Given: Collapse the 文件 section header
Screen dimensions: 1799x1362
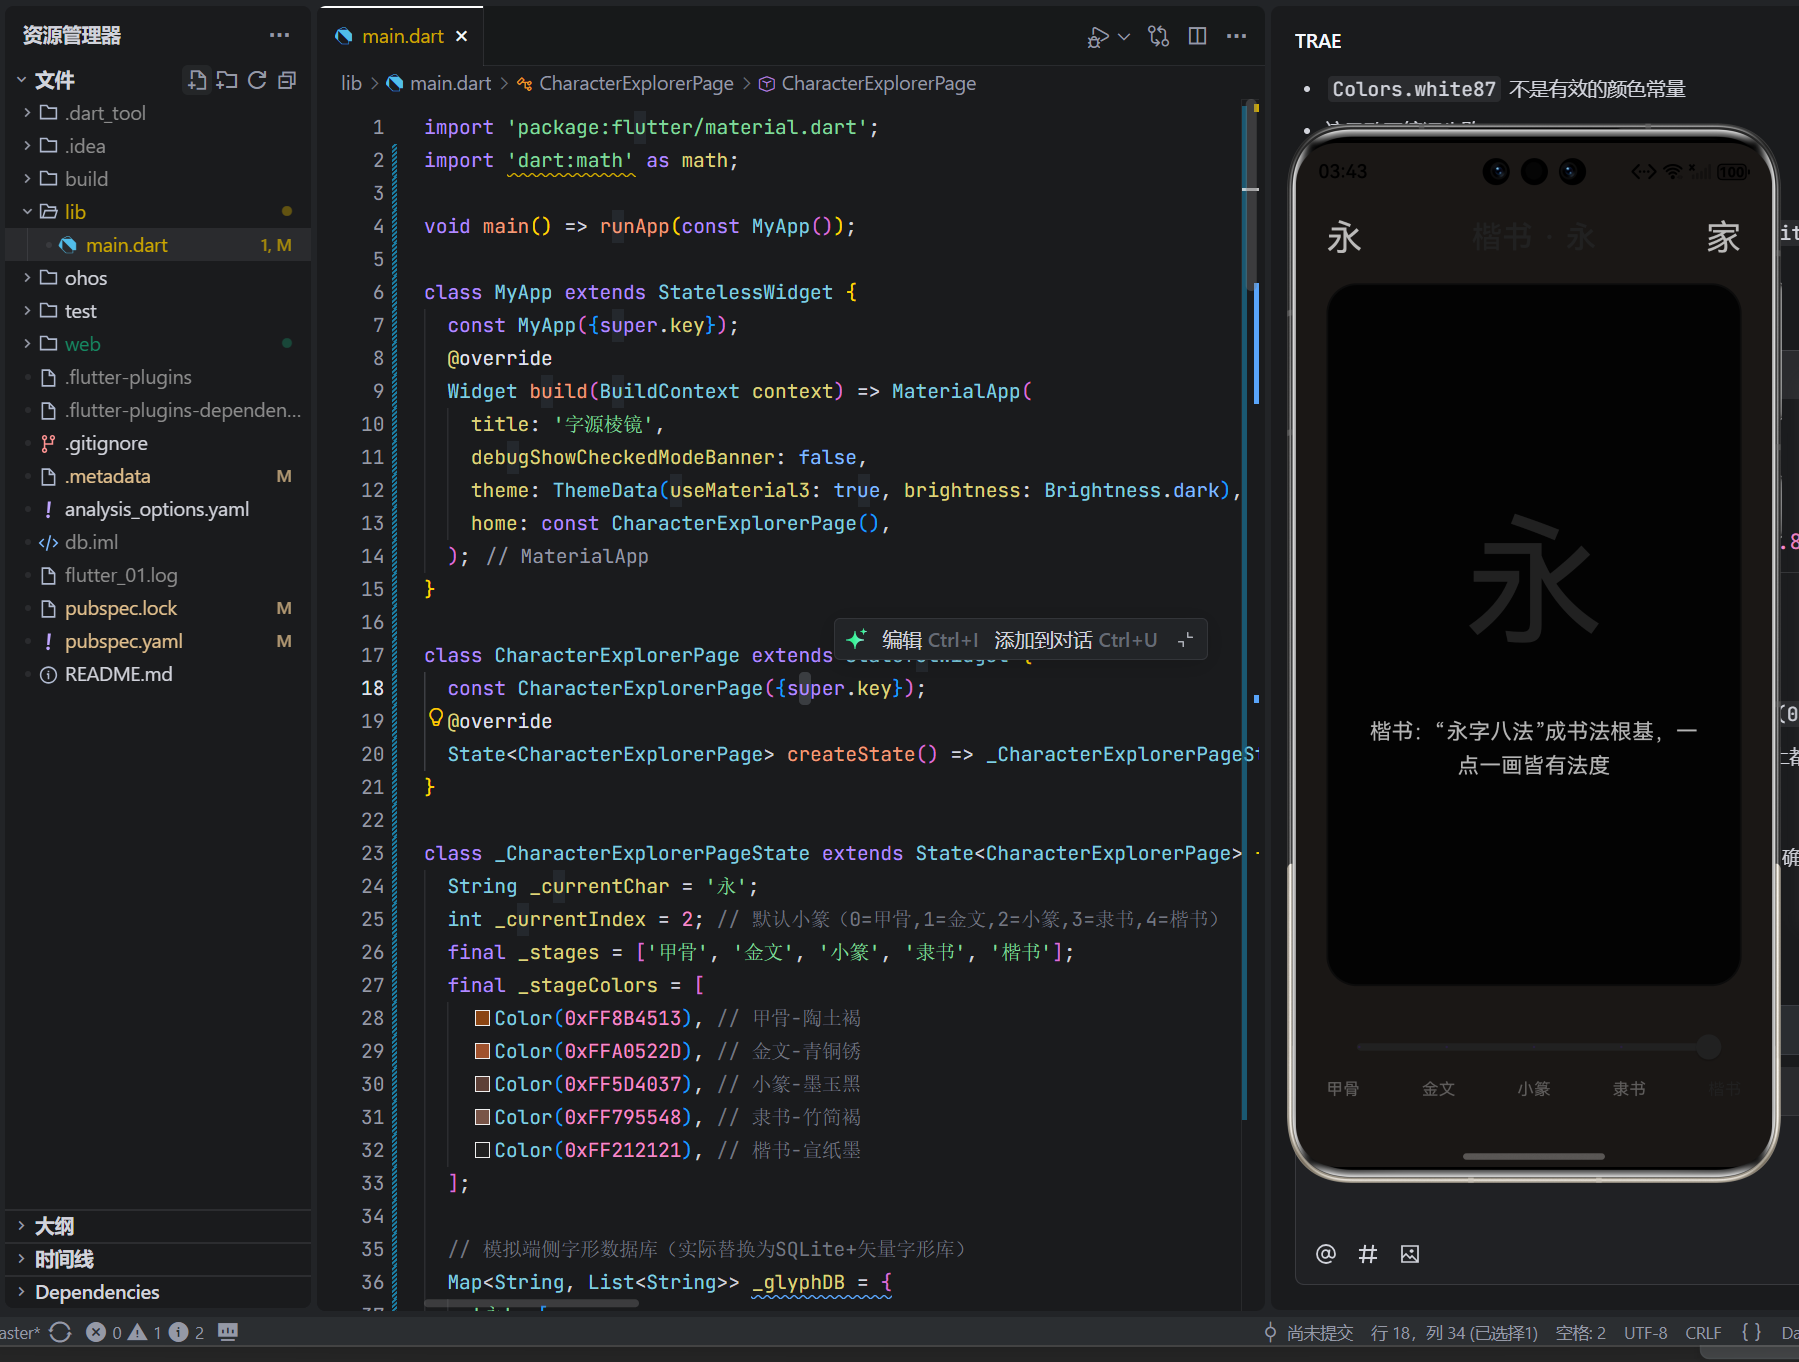Looking at the screenshot, I should click(54, 80).
